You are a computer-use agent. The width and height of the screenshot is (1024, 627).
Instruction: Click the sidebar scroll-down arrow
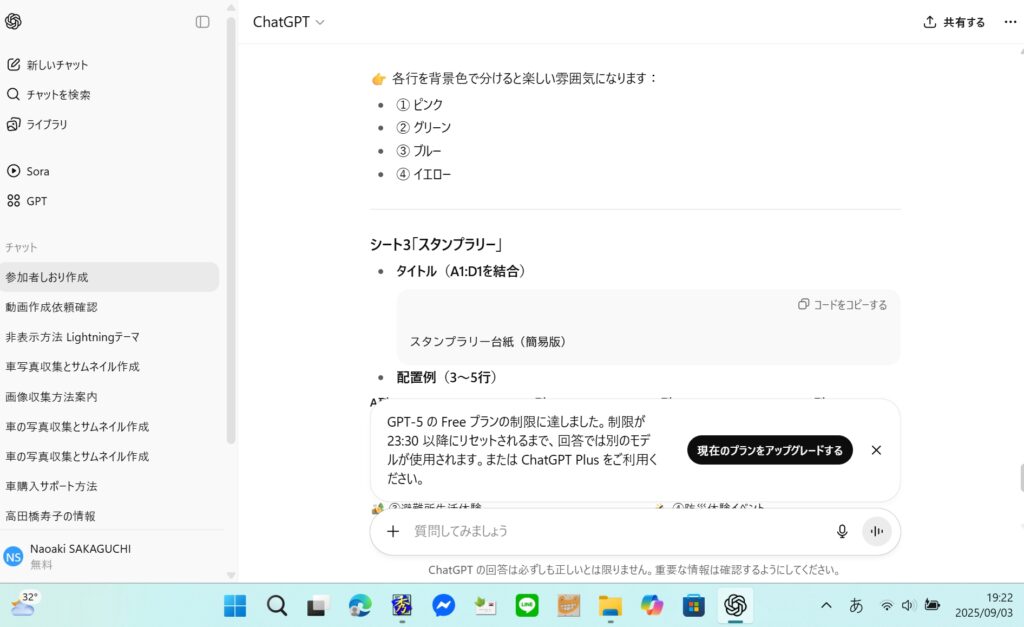(x=231, y=575)
